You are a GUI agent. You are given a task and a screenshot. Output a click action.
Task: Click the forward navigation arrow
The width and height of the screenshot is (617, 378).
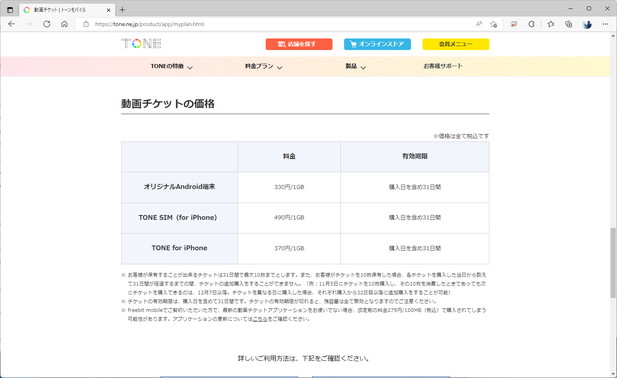[x=29, y=24]
